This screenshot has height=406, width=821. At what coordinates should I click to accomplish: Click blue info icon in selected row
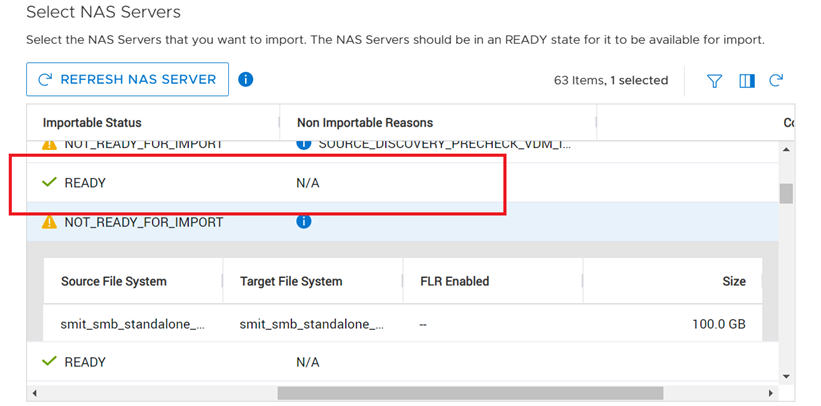click(x=304, y=222)
